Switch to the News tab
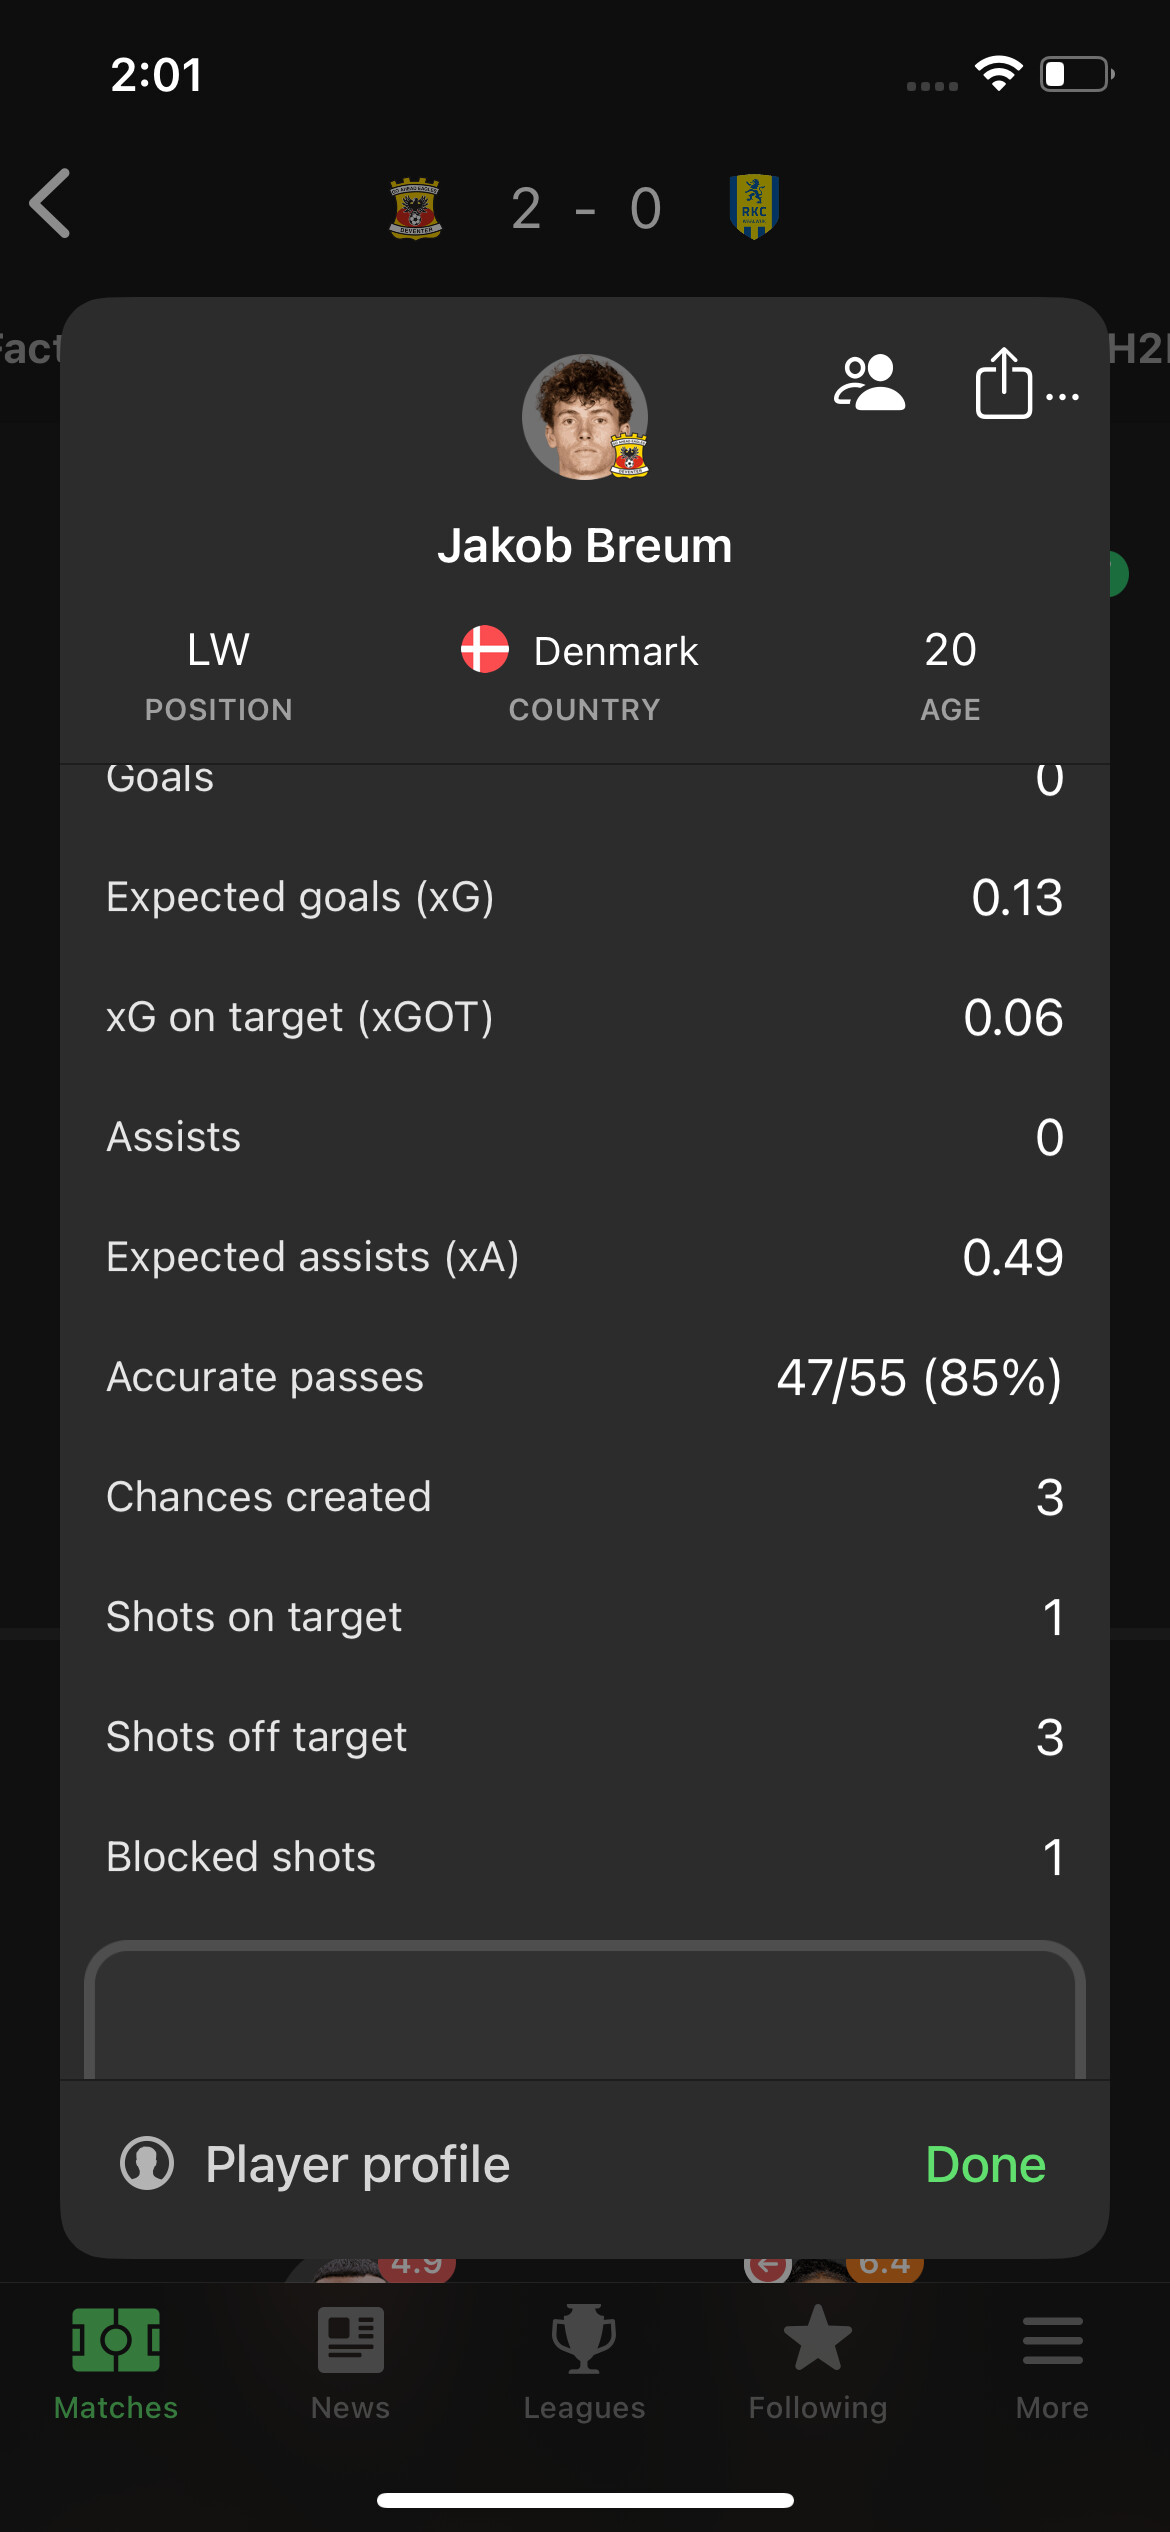 click(x=350, y=2362)
